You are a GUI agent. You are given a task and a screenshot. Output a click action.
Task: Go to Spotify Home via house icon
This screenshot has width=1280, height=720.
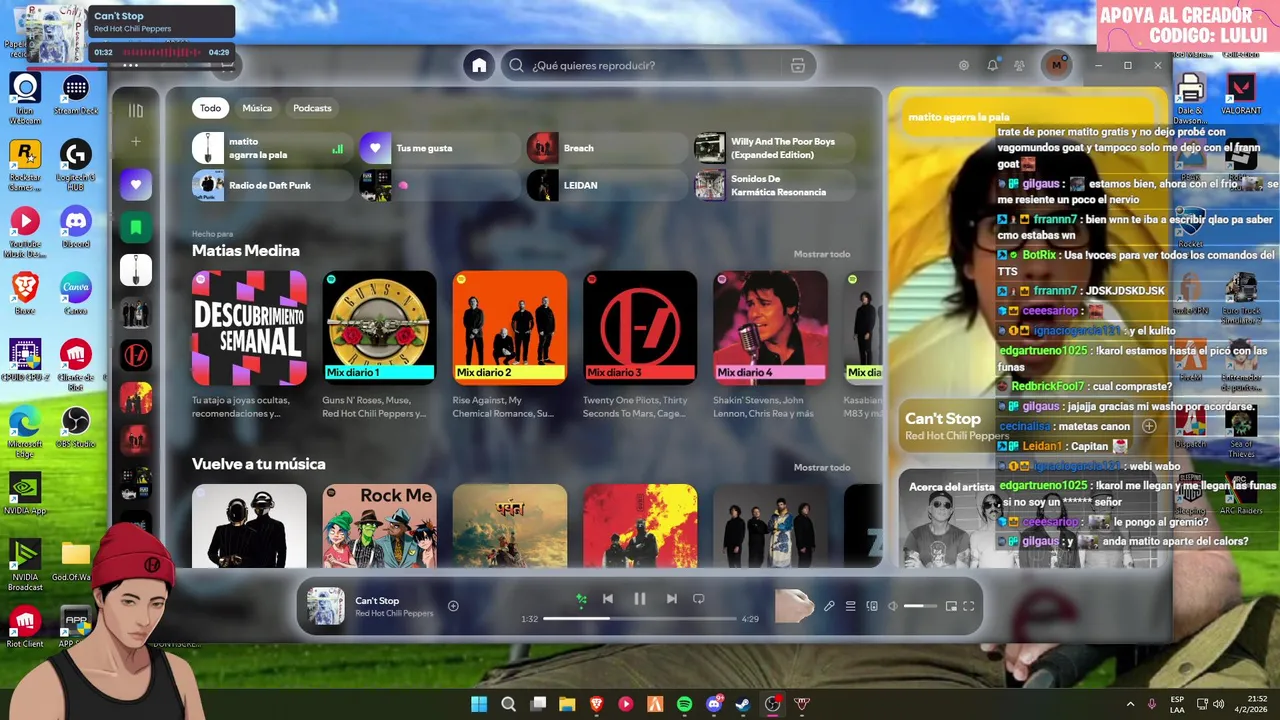coord(479,65)
